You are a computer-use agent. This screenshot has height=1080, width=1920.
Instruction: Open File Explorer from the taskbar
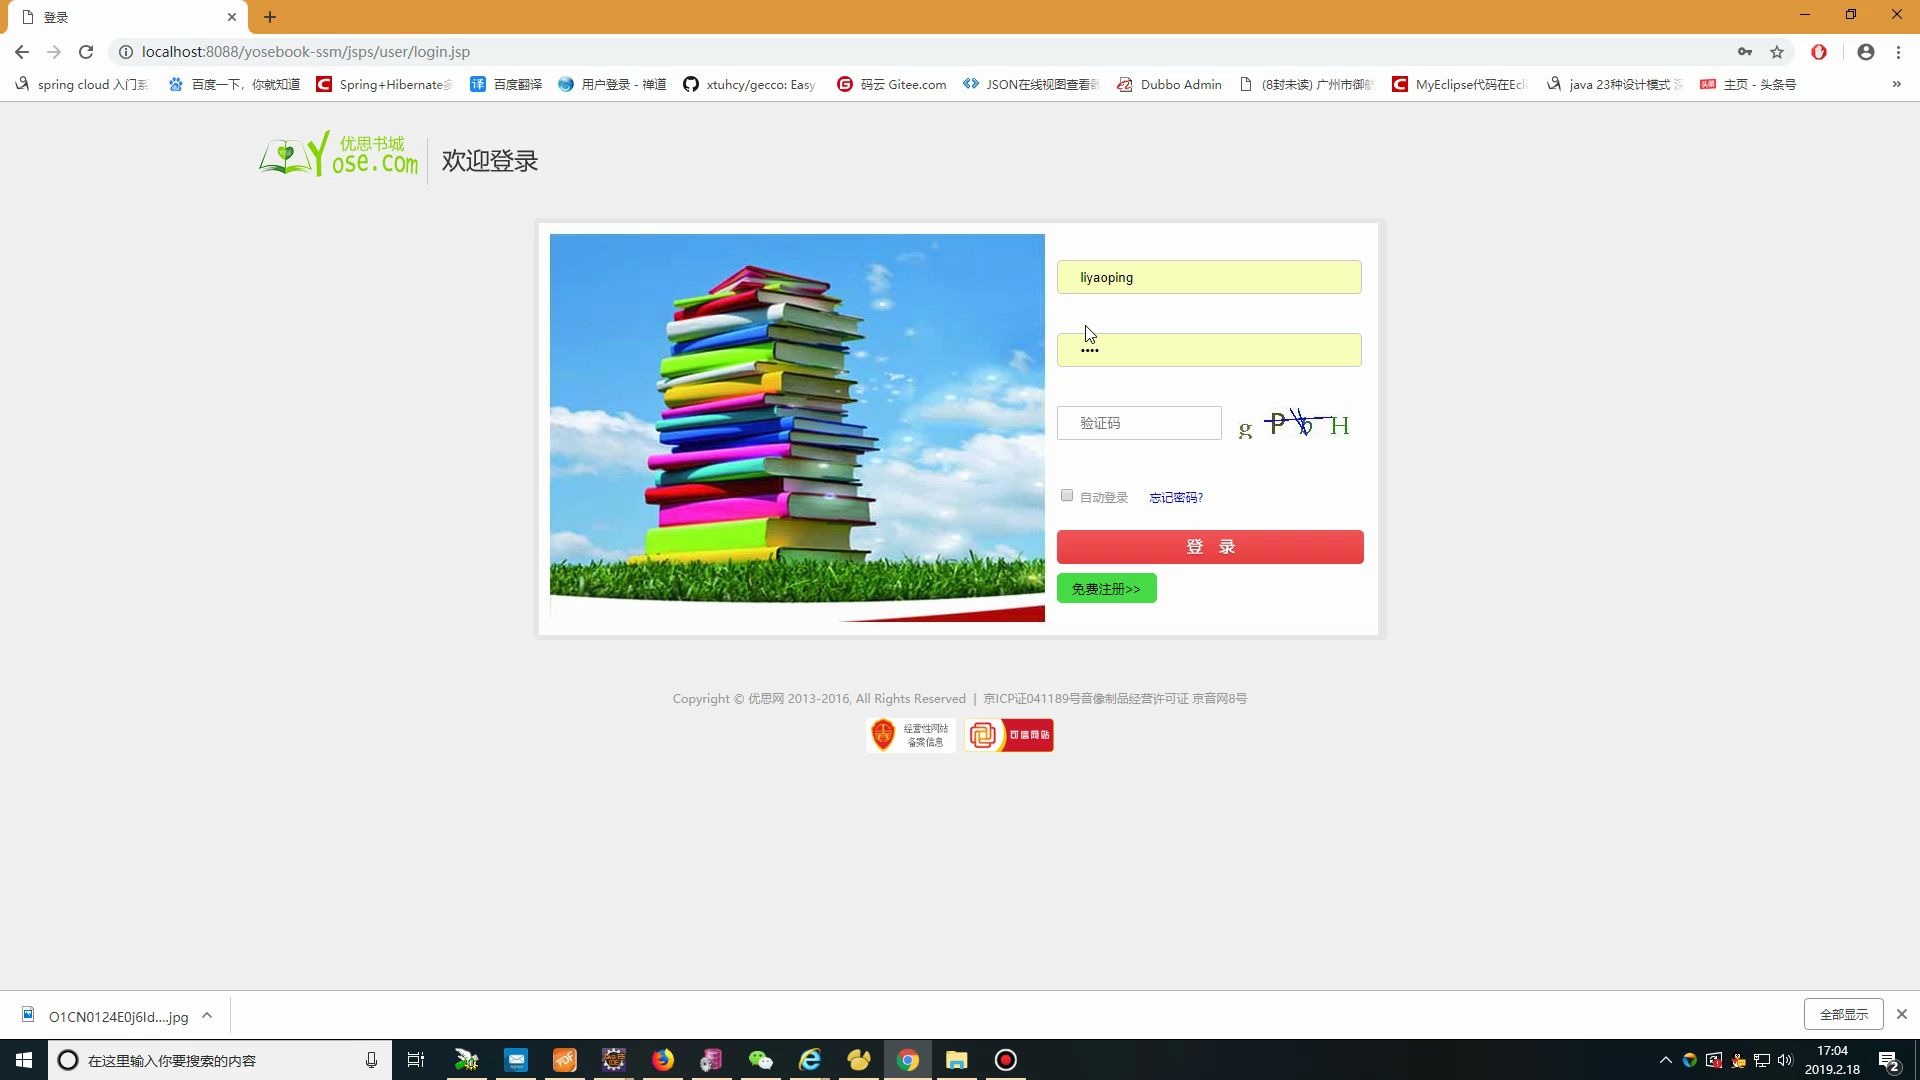(x=957, y=1060)
